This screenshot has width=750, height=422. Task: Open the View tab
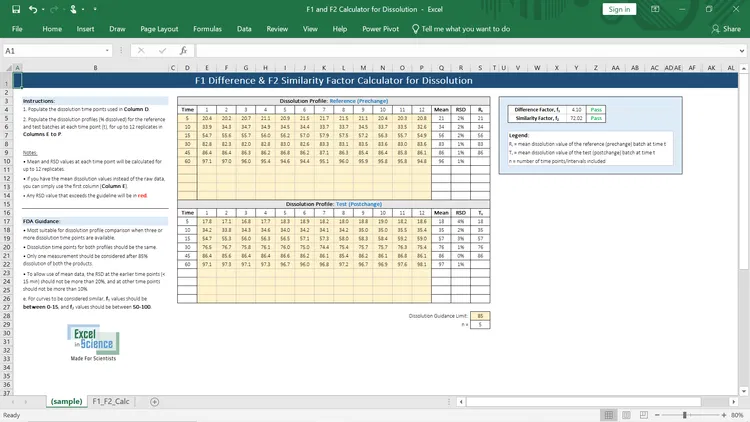(310, 29)
